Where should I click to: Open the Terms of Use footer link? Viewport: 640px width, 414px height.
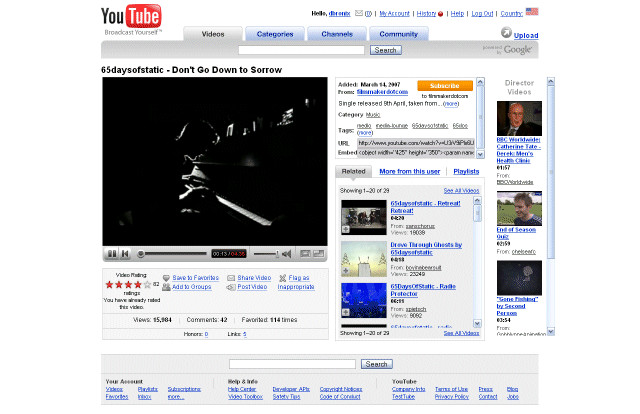tap(451, 390)
